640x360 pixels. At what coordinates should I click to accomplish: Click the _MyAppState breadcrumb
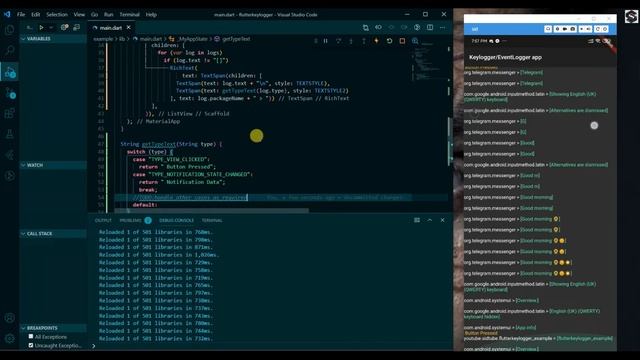tap(193, 39)
